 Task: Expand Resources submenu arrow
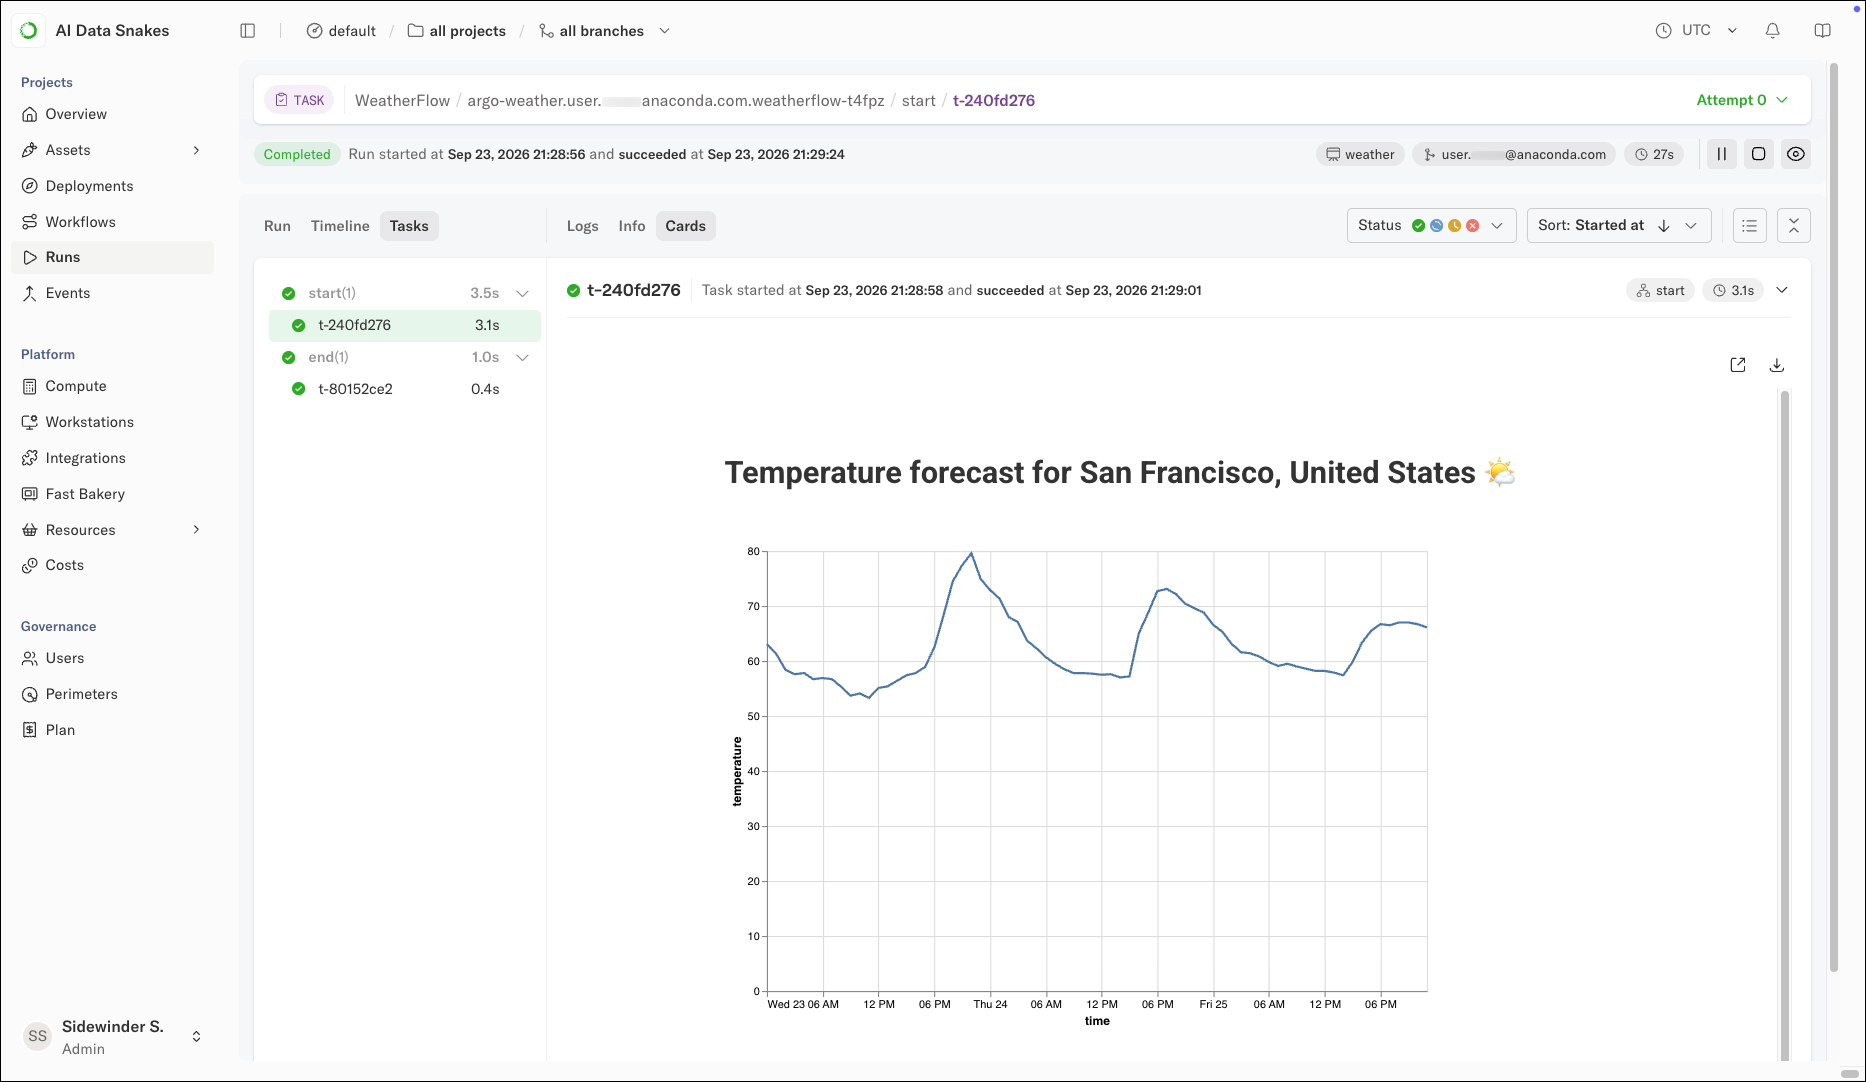[196, 530]
